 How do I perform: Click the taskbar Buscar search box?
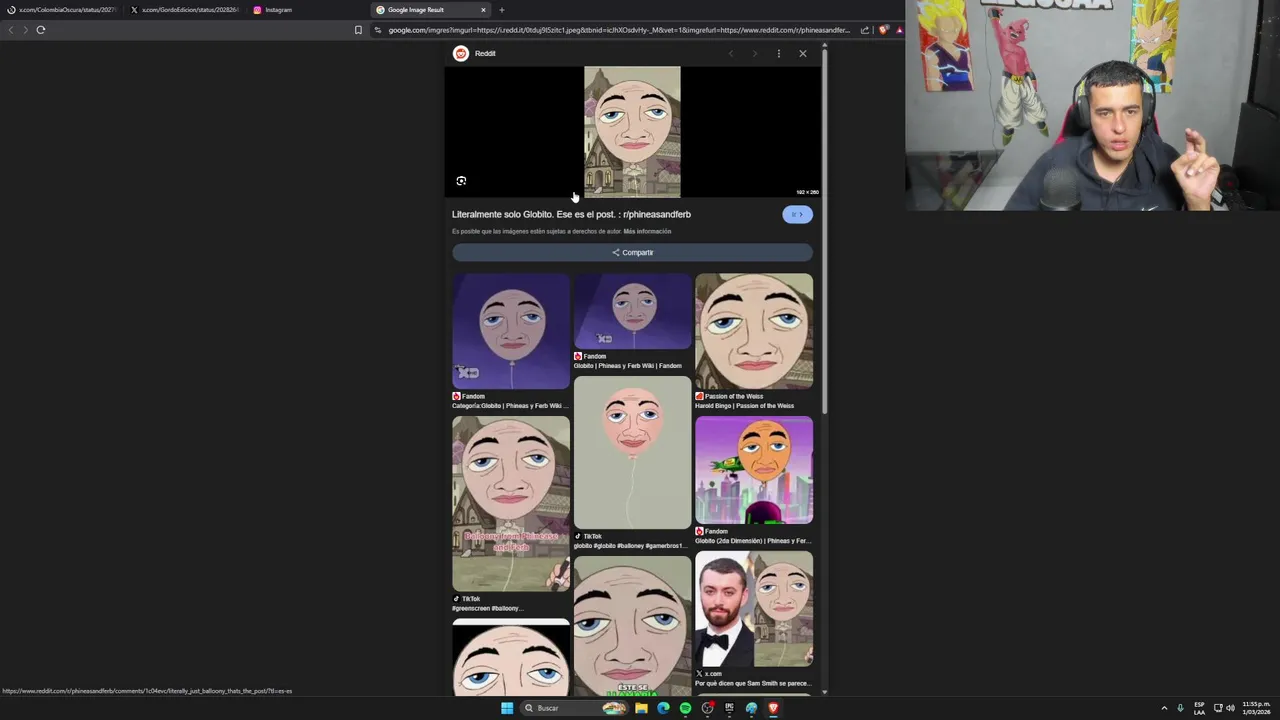pyautogui.click(x=575, y=708)
